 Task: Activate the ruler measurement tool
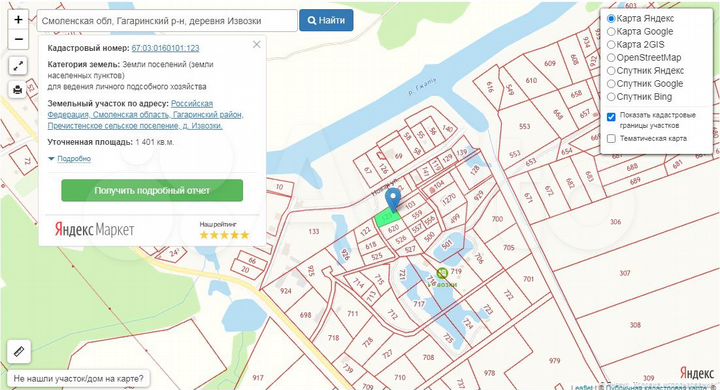point(19,352)
